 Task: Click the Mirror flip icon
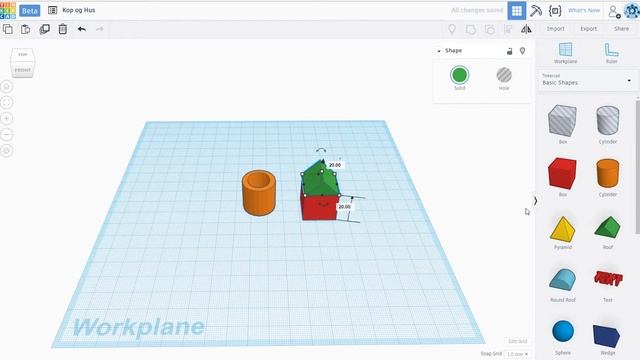526,29
